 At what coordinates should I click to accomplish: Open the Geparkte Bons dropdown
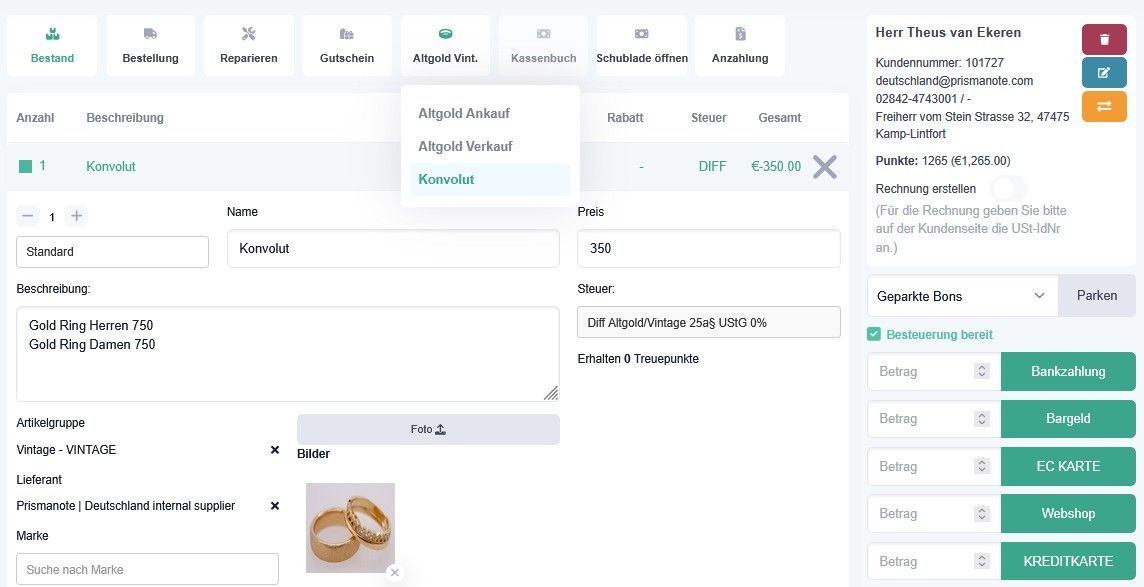(x=960, y=295)
